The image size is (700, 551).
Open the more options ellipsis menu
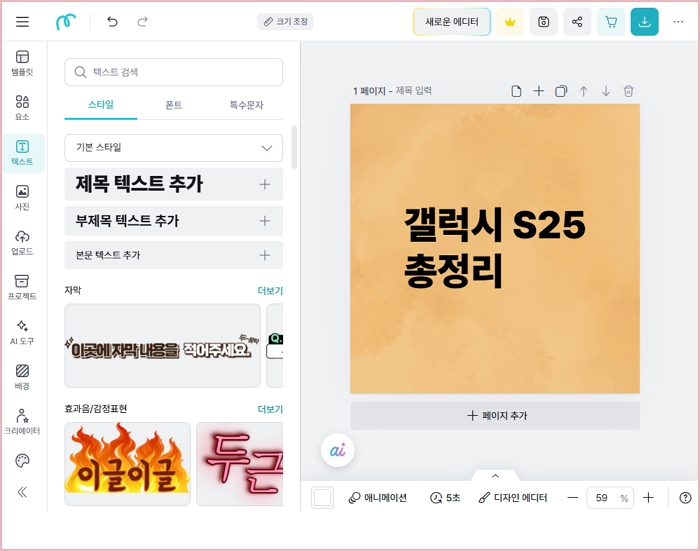tap(678, 21)
